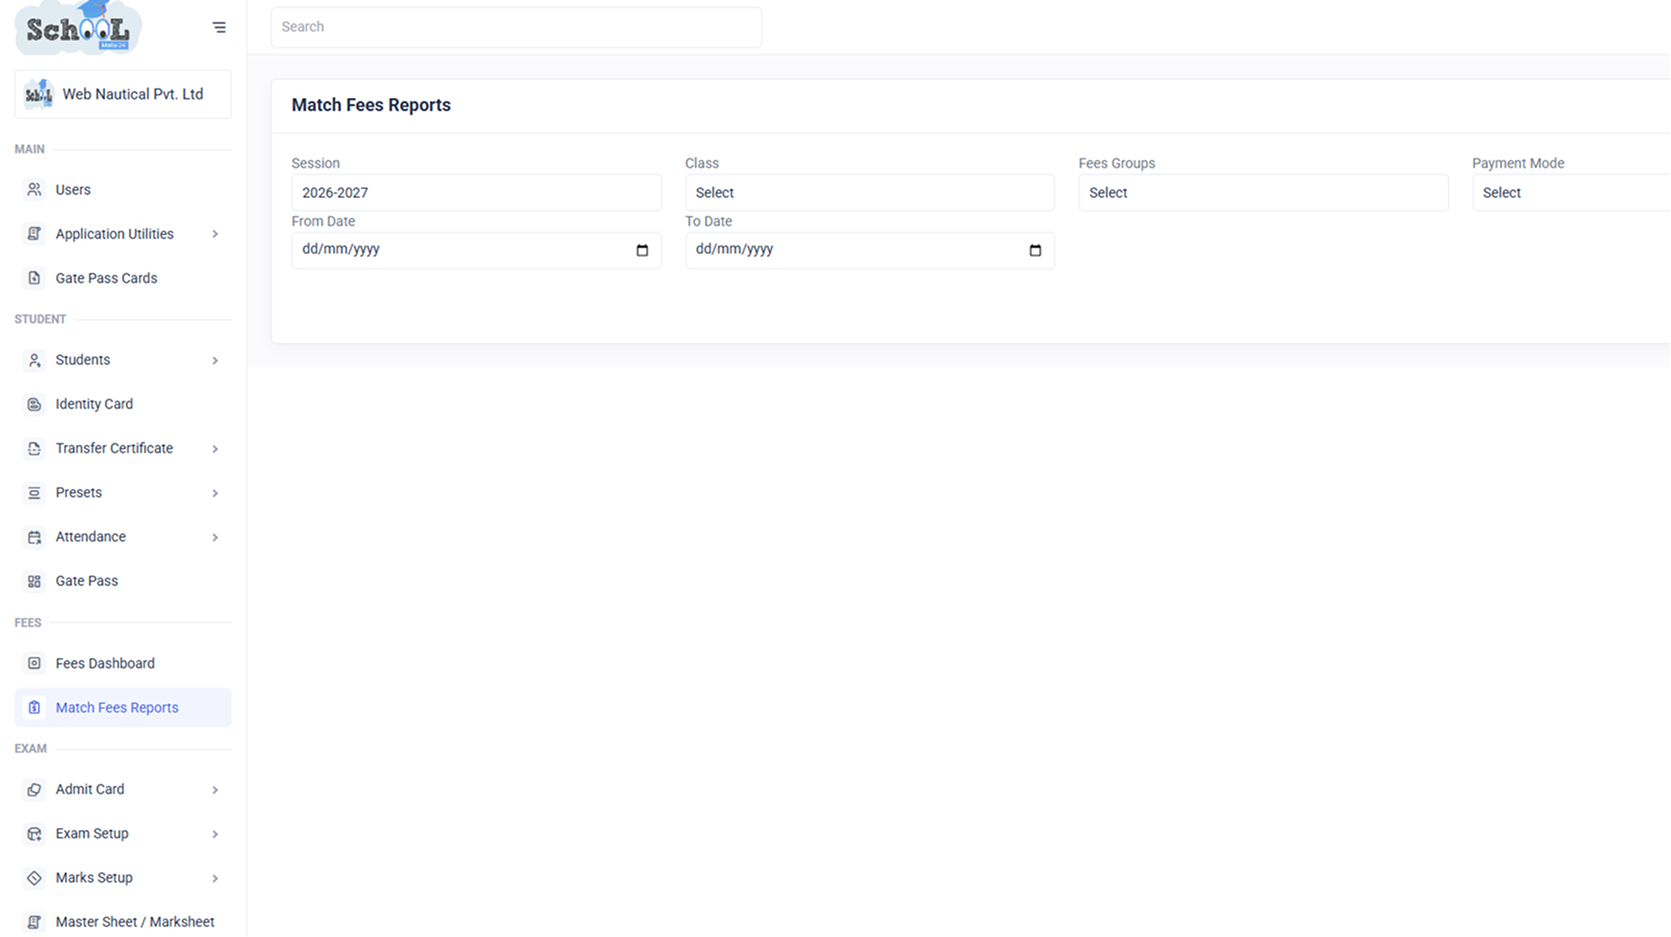The height and width of the screenshot is (937, 1671).
Task: Open the Fees Groups dropdown
Action: [1263, 193]
